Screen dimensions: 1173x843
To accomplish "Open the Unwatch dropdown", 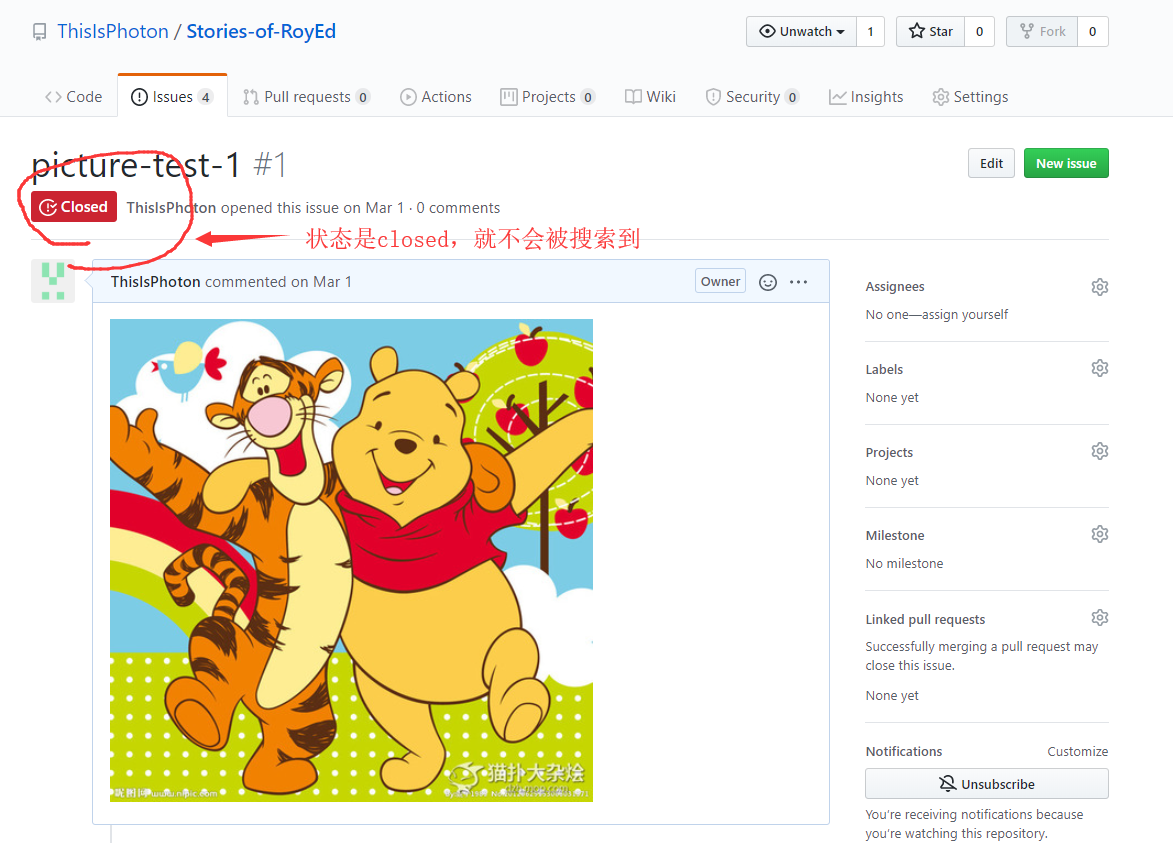I will 801,31.
